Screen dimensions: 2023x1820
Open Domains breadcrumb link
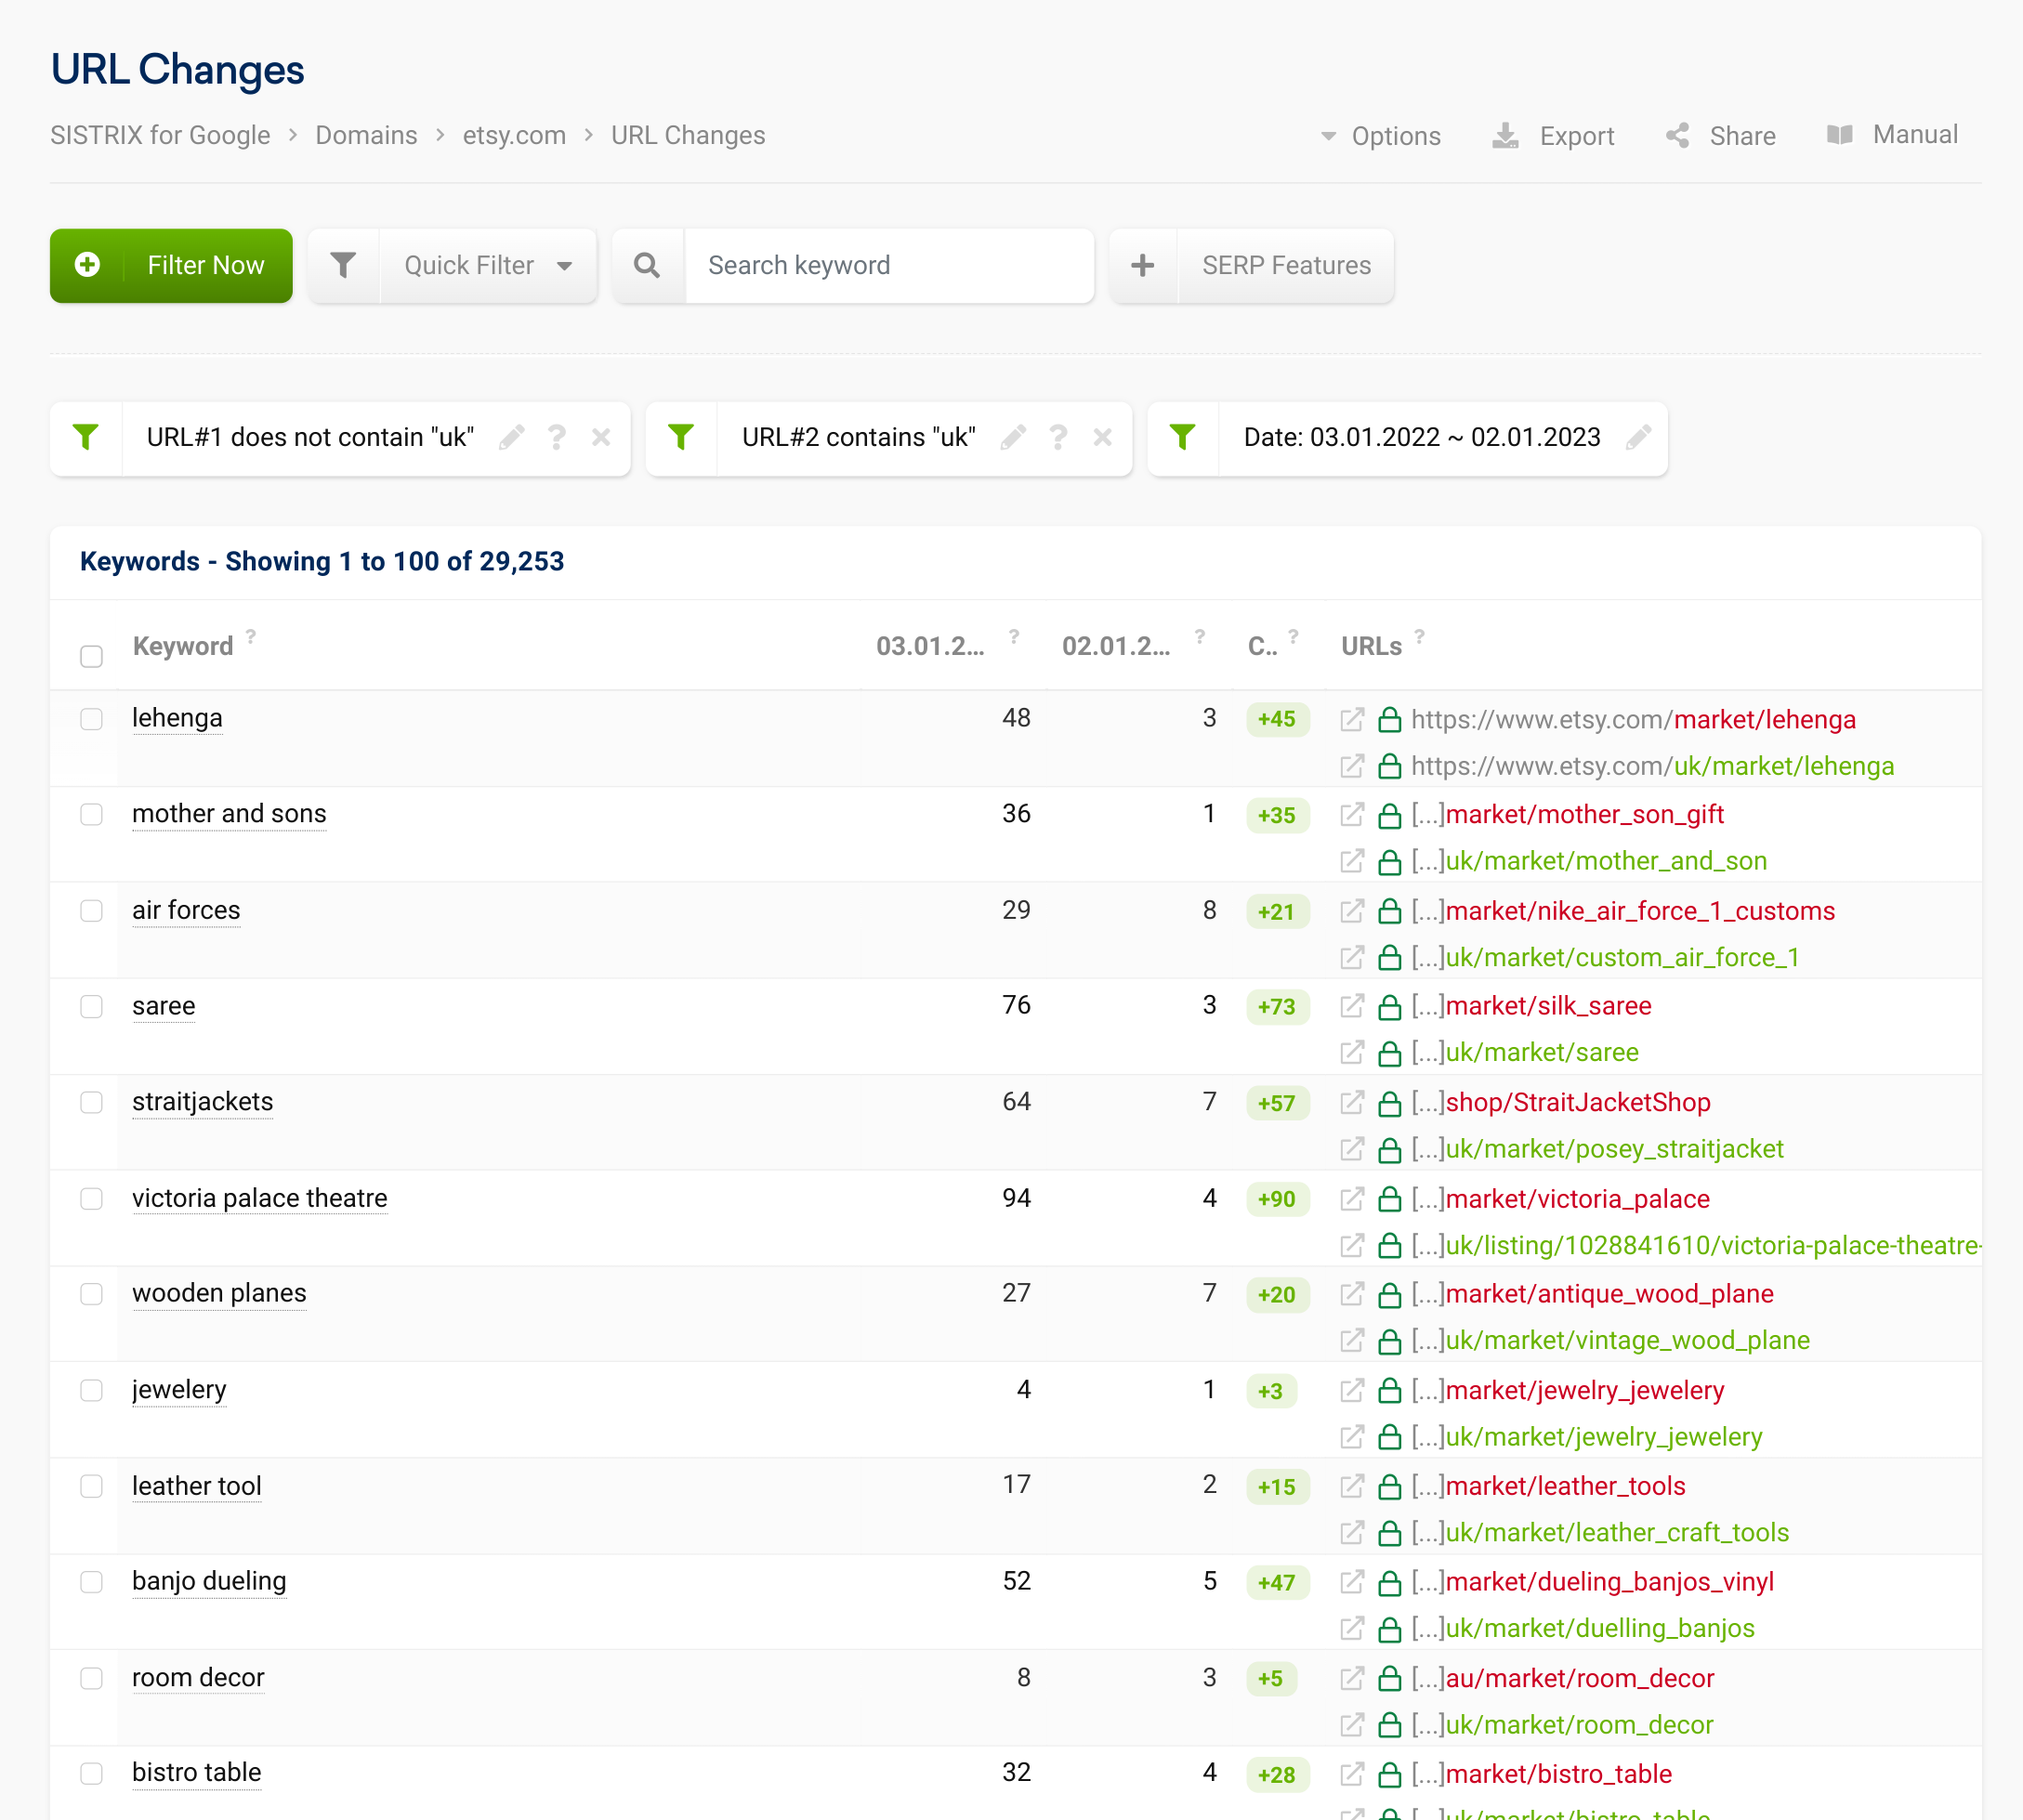click(x=366, y=135)
